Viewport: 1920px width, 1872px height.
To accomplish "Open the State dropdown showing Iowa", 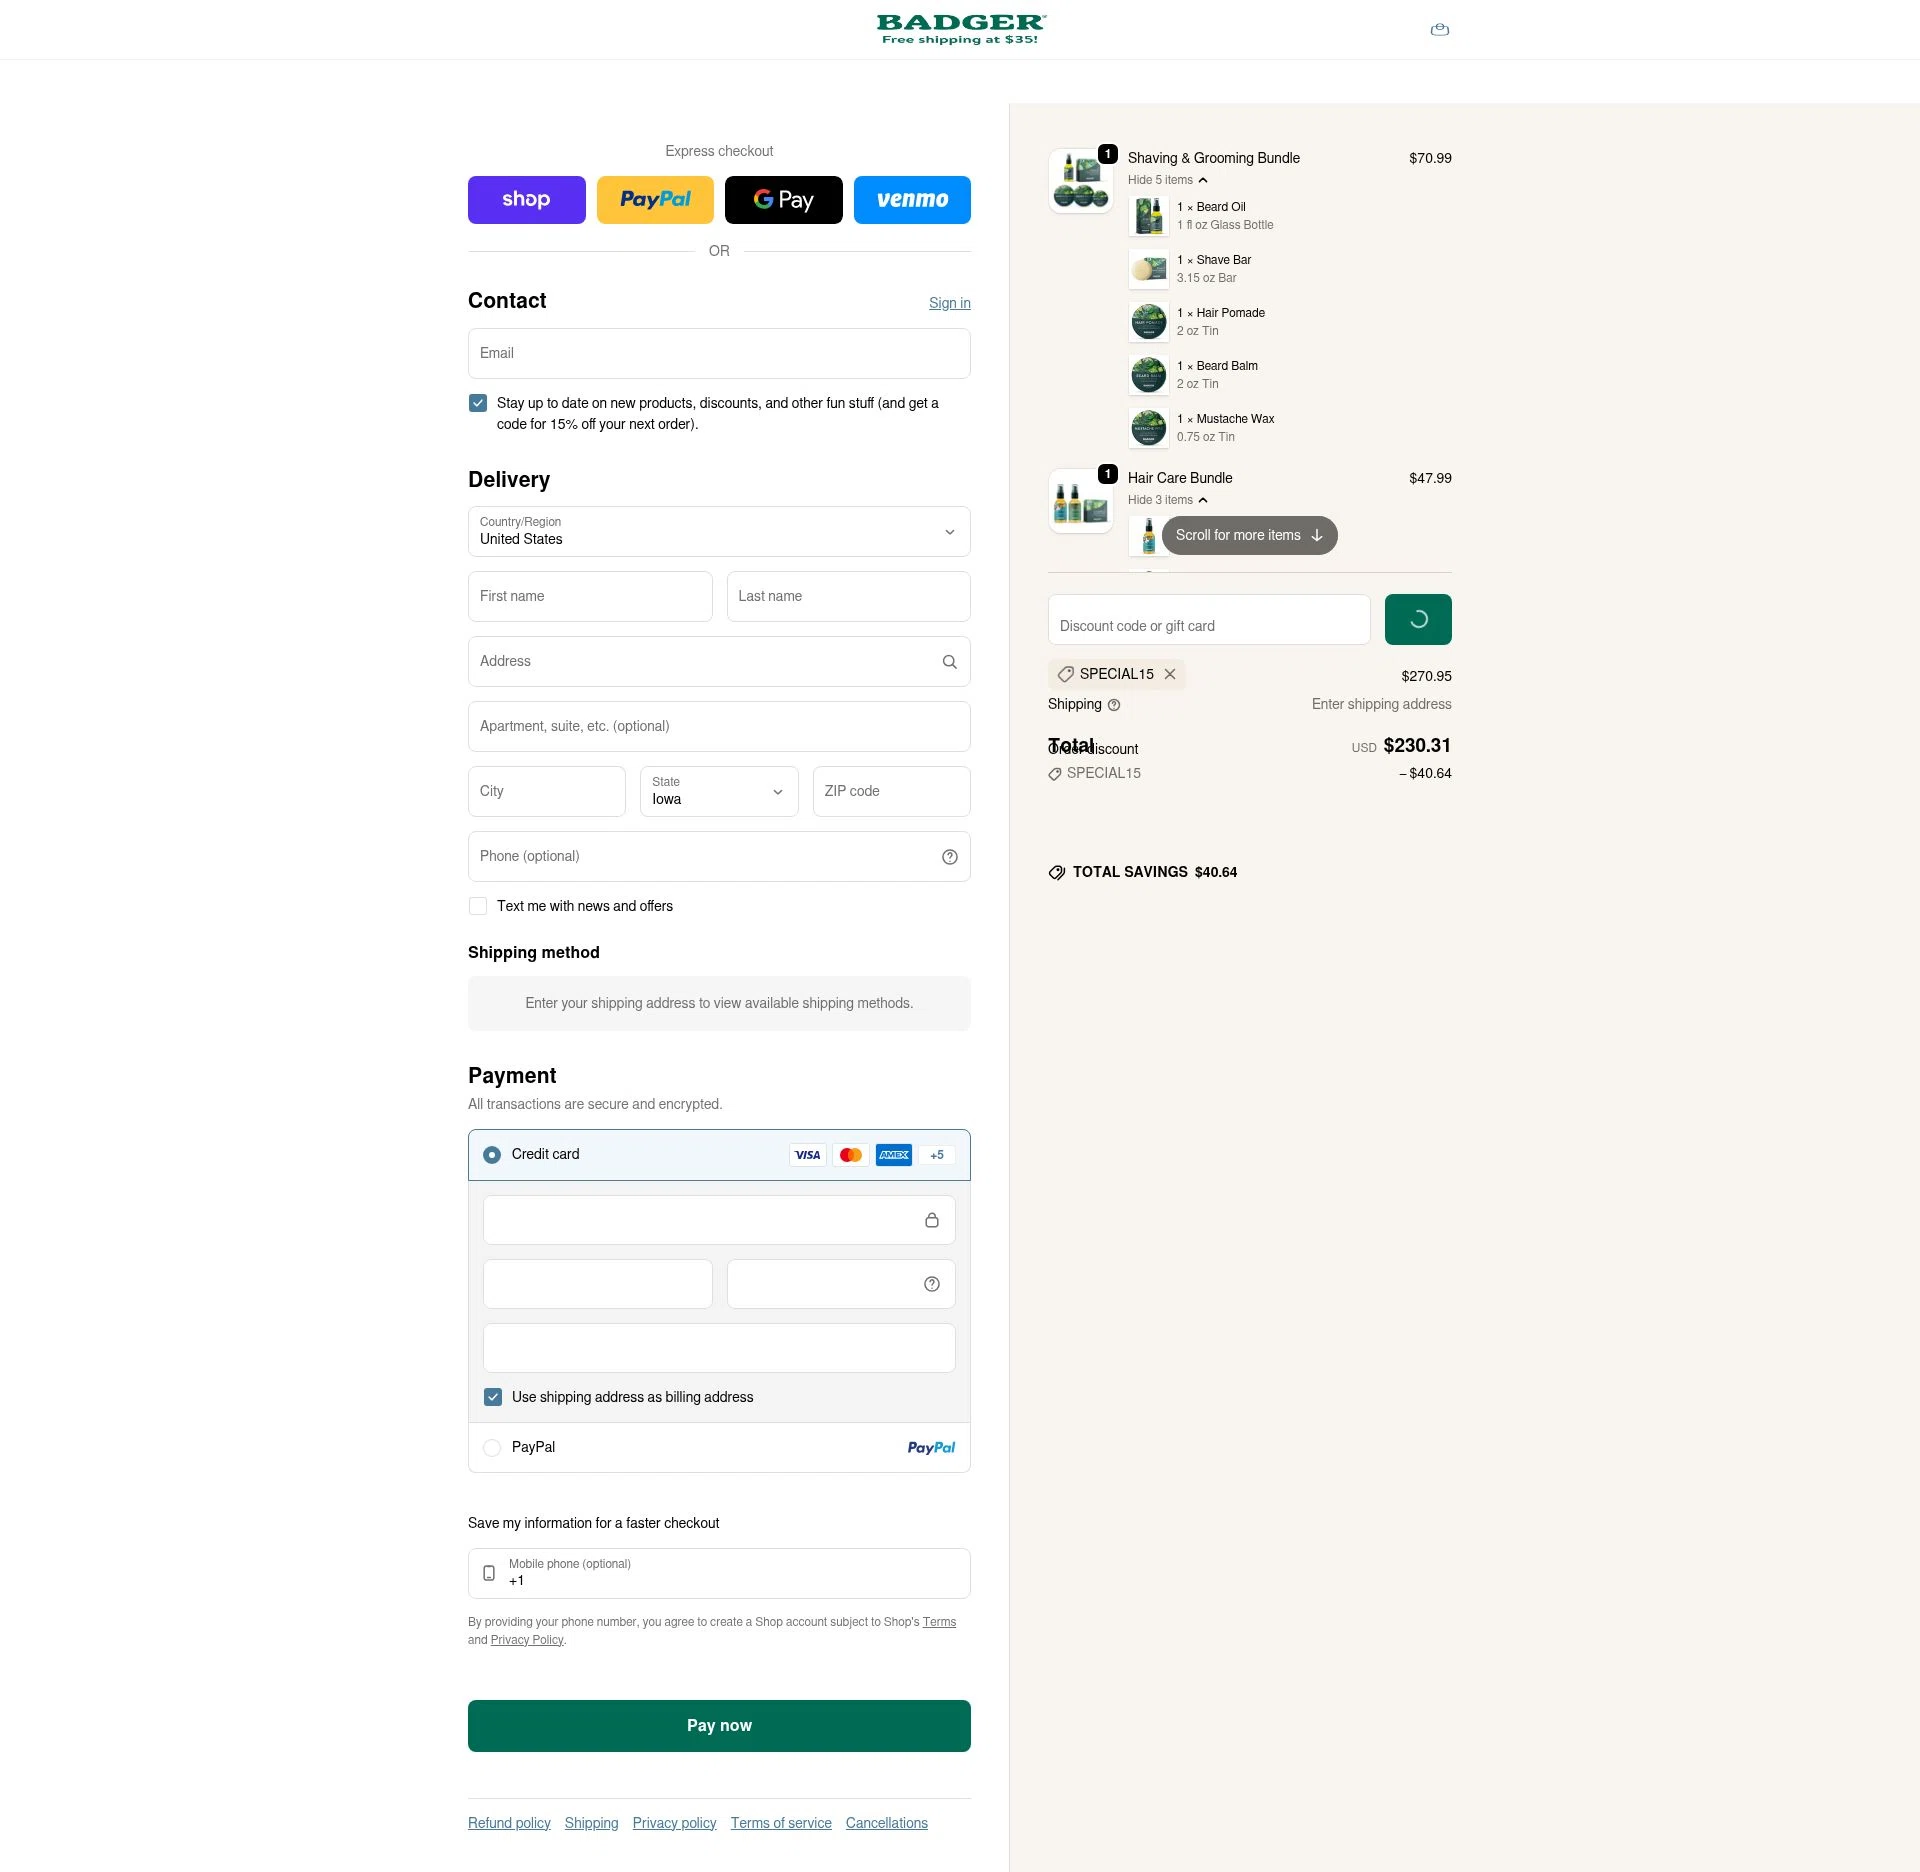I will (x=718, y=791).
